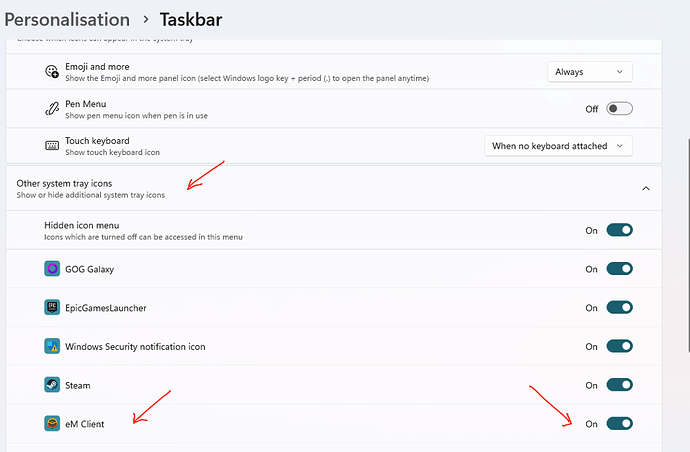Click the GOG Galaxy app icon
690x452 pixels.
coord(52,268)
